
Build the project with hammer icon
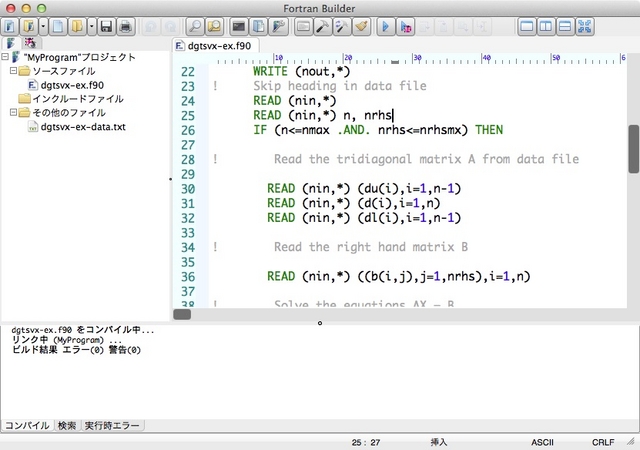point(322,27)
